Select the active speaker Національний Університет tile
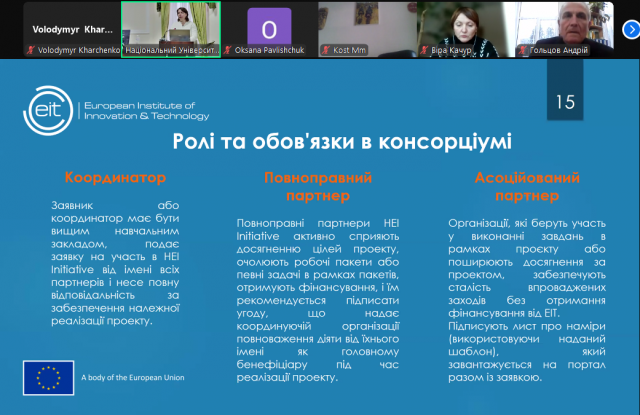Image resolution: width=640 pixels, height=415 pixels. [x=171, y=29]
